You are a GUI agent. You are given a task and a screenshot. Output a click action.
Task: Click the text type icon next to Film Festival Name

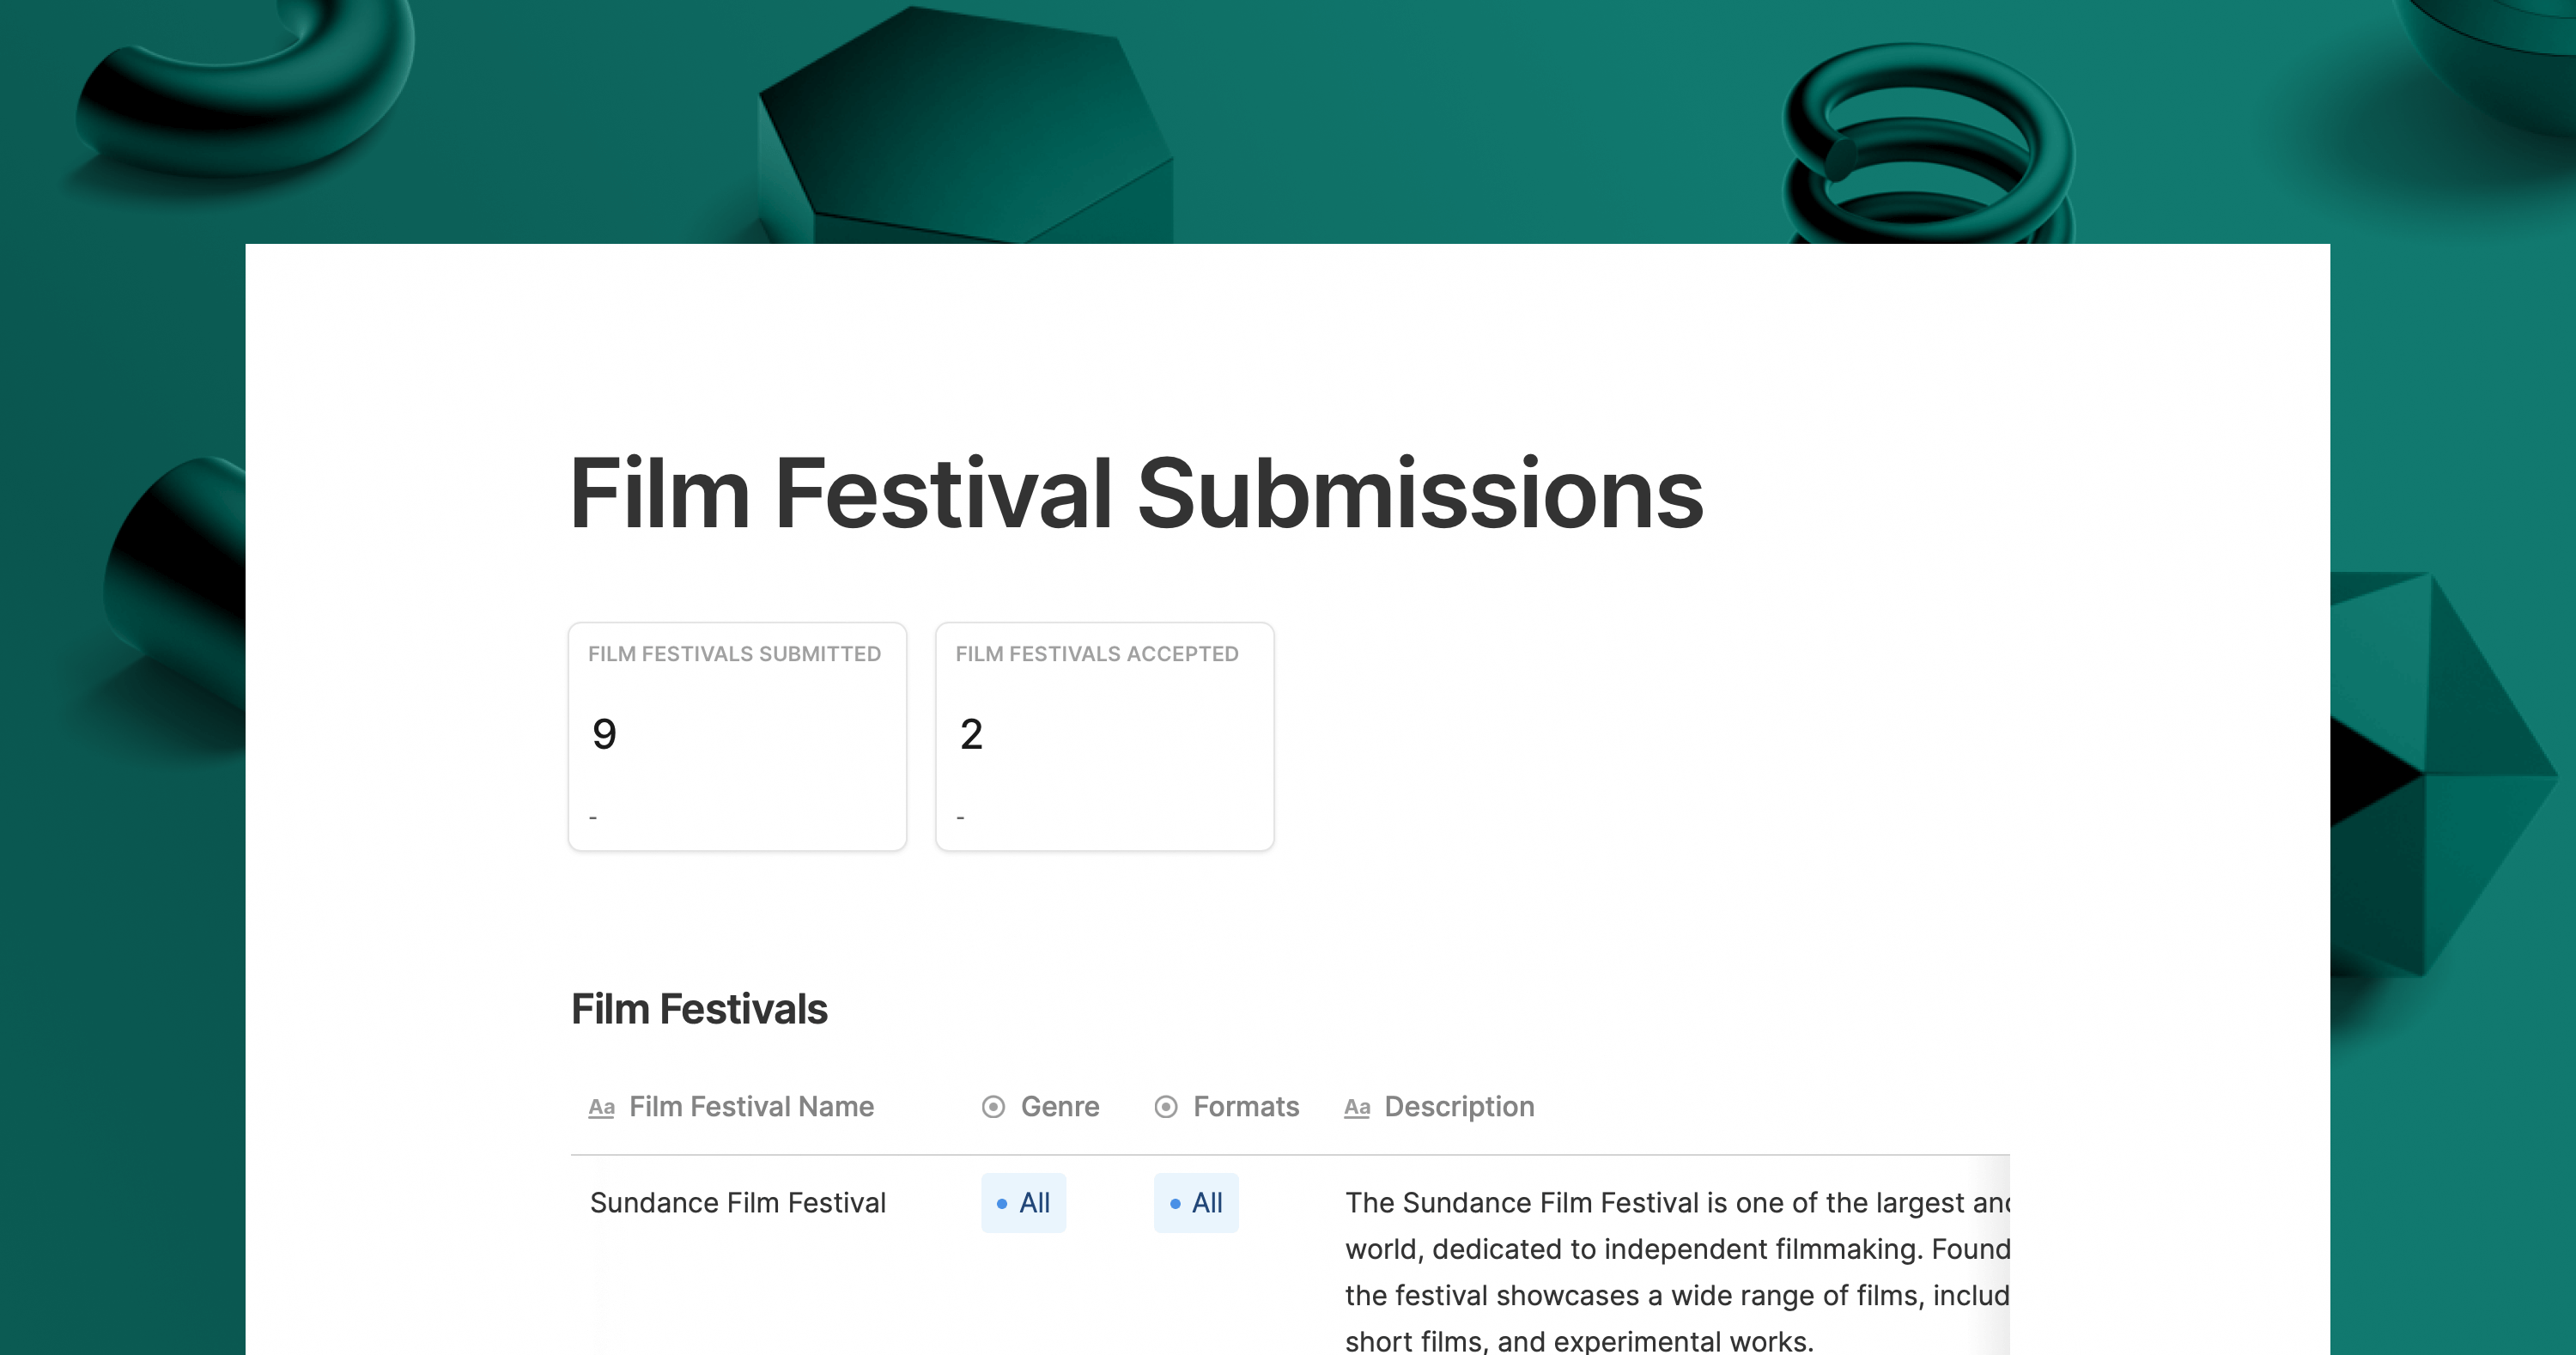click(601, 1106)
